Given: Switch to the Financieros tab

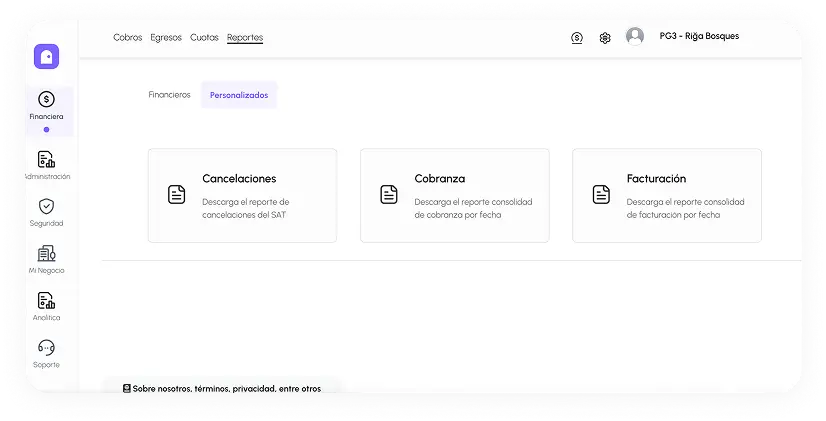Looking at the screenshot, I should [169, 95].
